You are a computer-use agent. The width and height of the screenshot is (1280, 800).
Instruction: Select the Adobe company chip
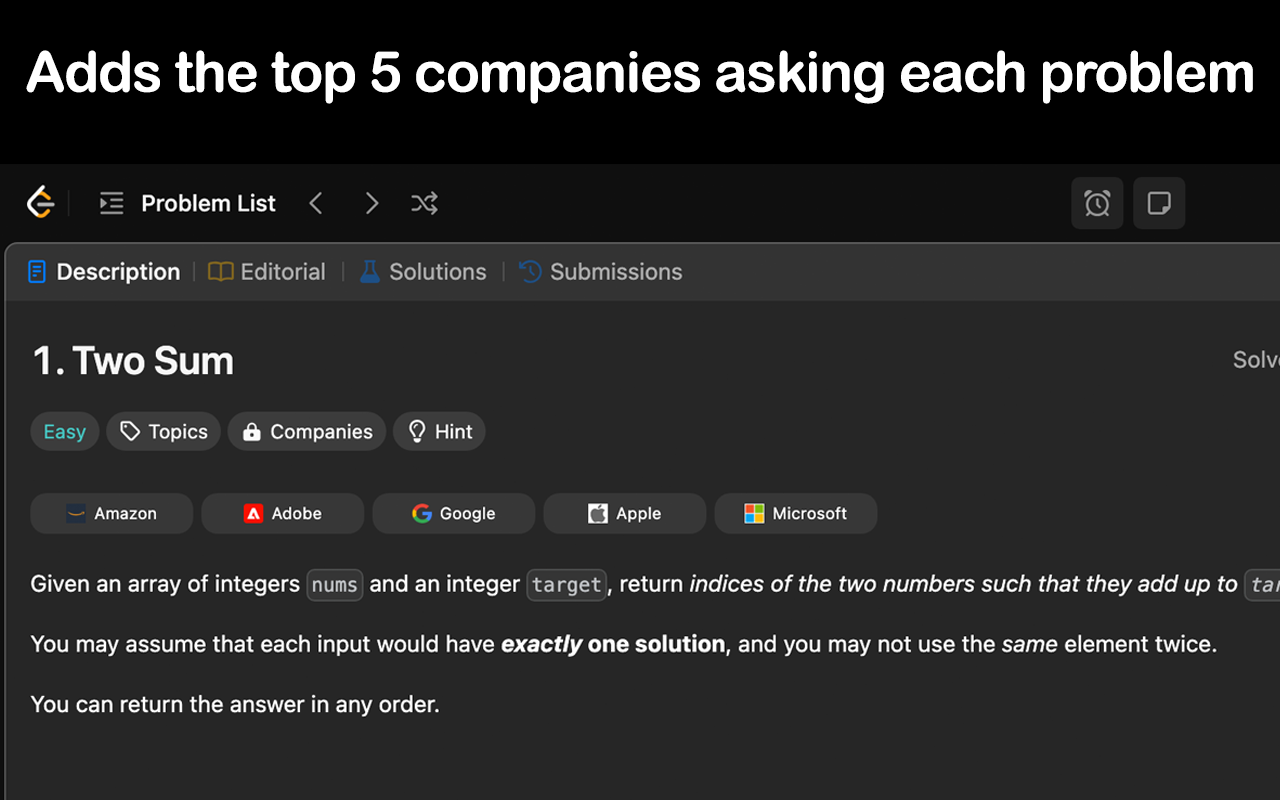point(283,514)
